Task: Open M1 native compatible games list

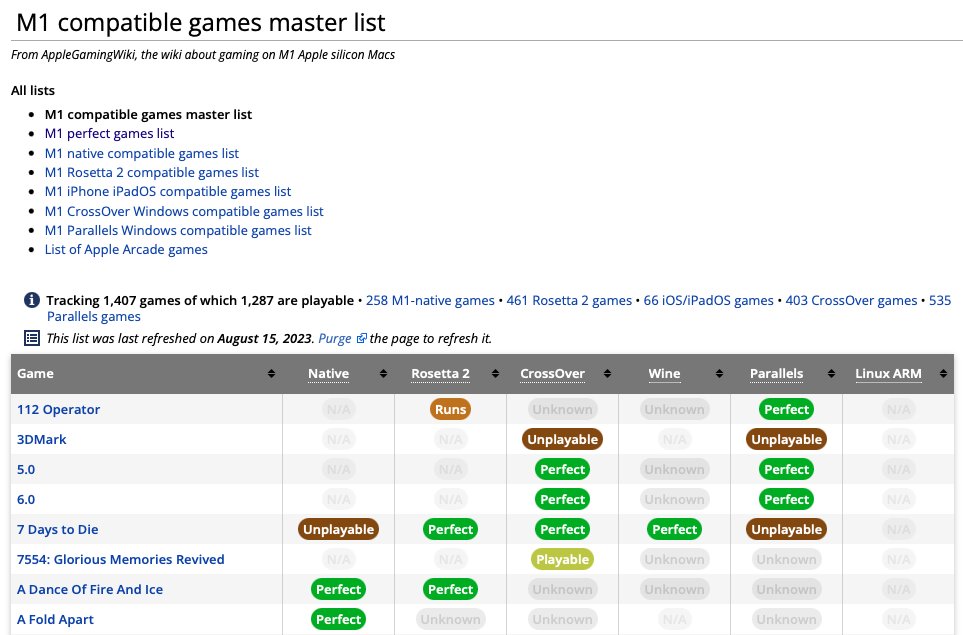Action: [x=142, y=154]
